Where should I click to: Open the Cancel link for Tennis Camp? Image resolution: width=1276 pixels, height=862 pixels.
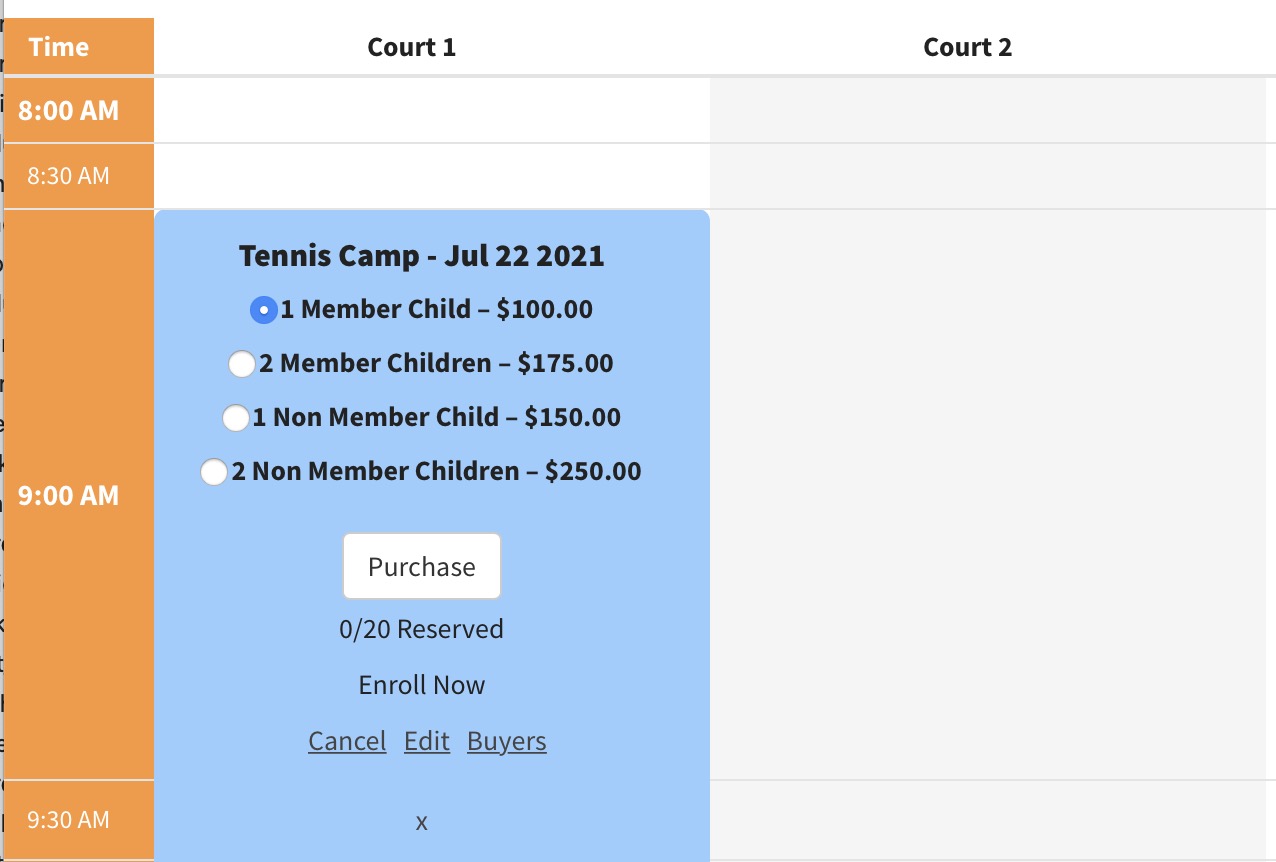347,741
